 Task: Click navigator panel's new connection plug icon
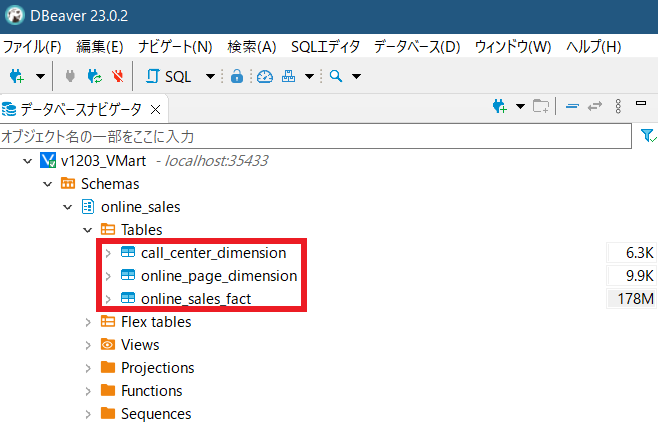500,106
